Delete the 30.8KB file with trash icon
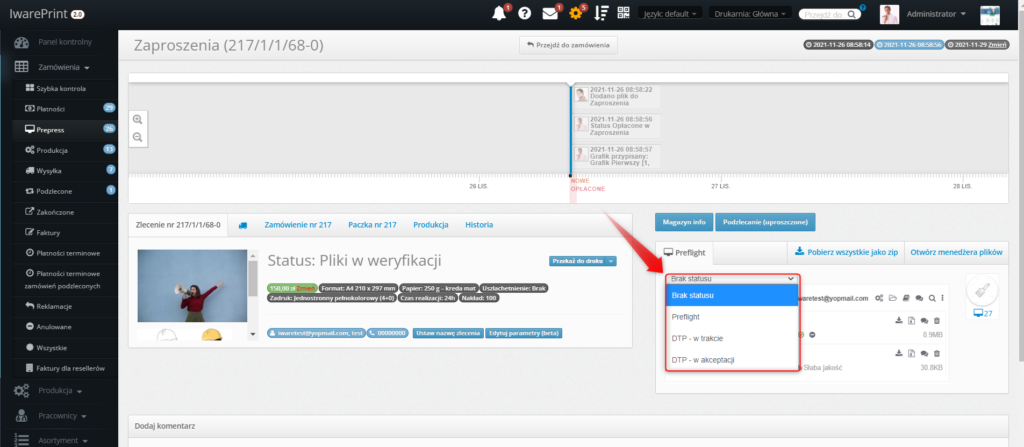Screen dimensions: 1024x447 (x=937, y=353)
